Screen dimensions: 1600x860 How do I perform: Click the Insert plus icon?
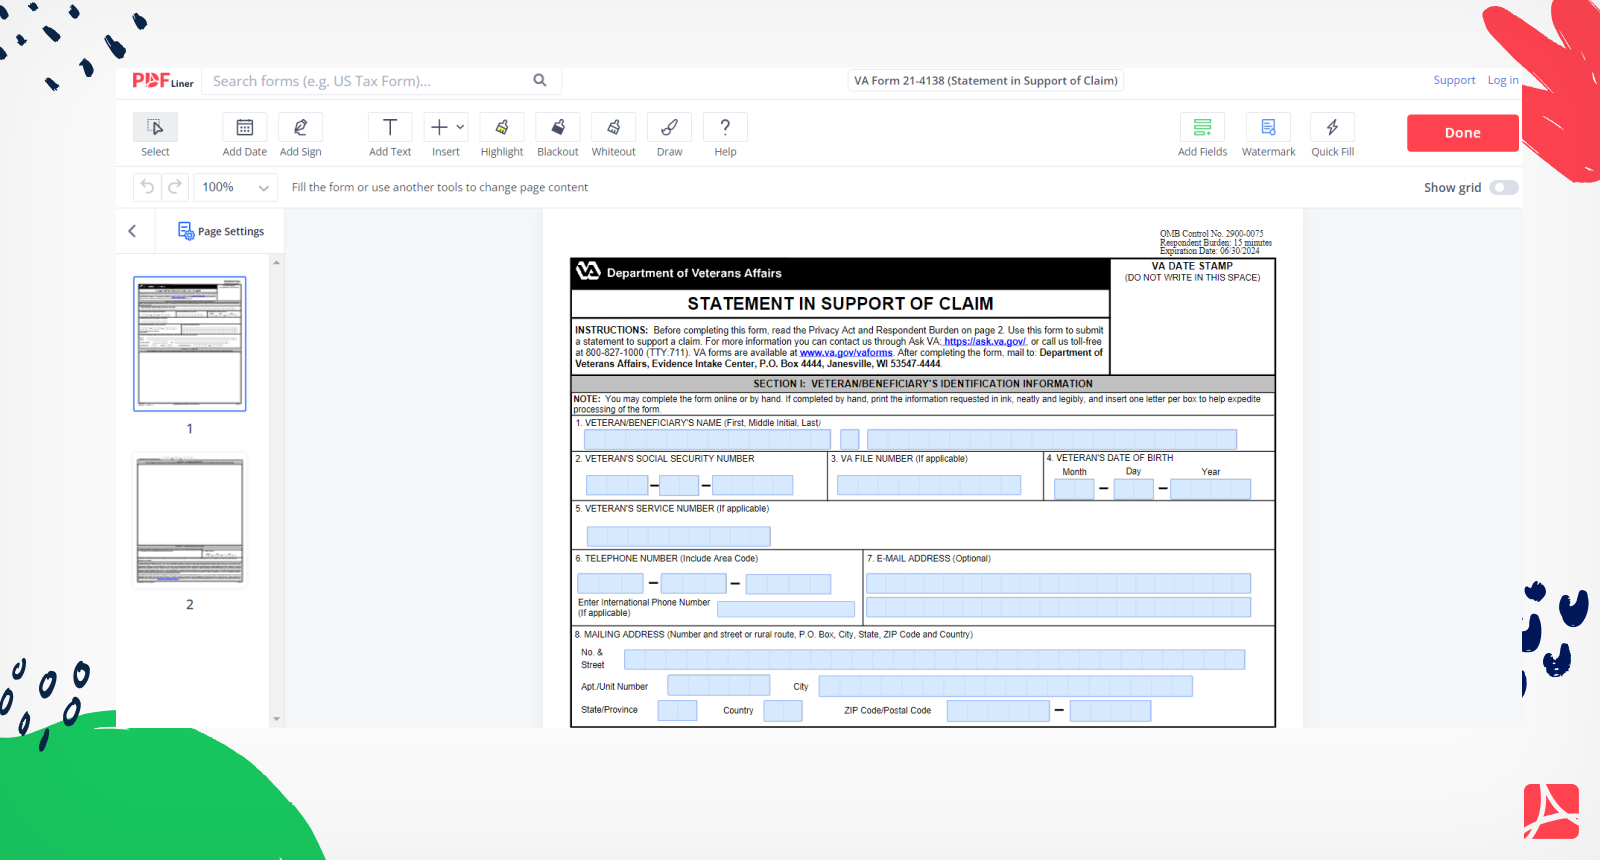(439, 127)
